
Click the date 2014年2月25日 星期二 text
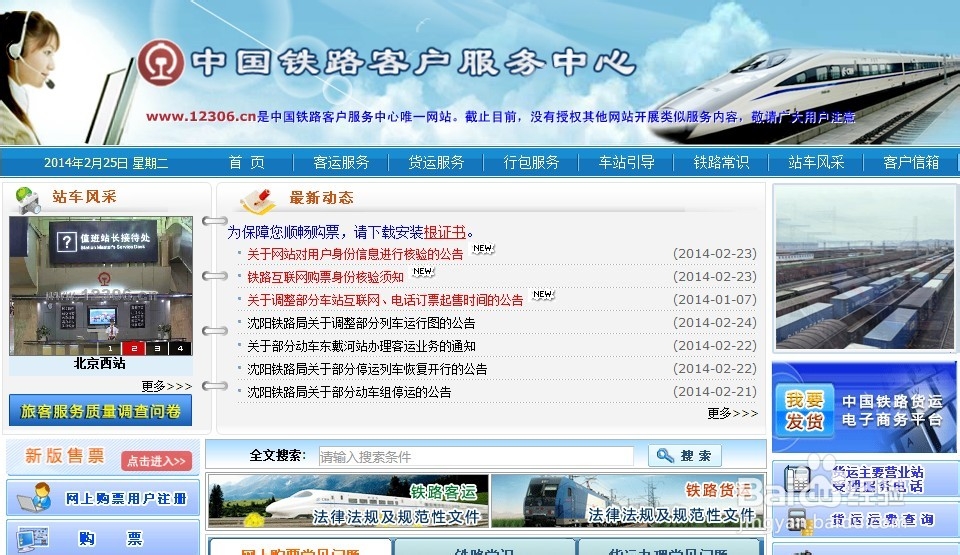(106, 163)
